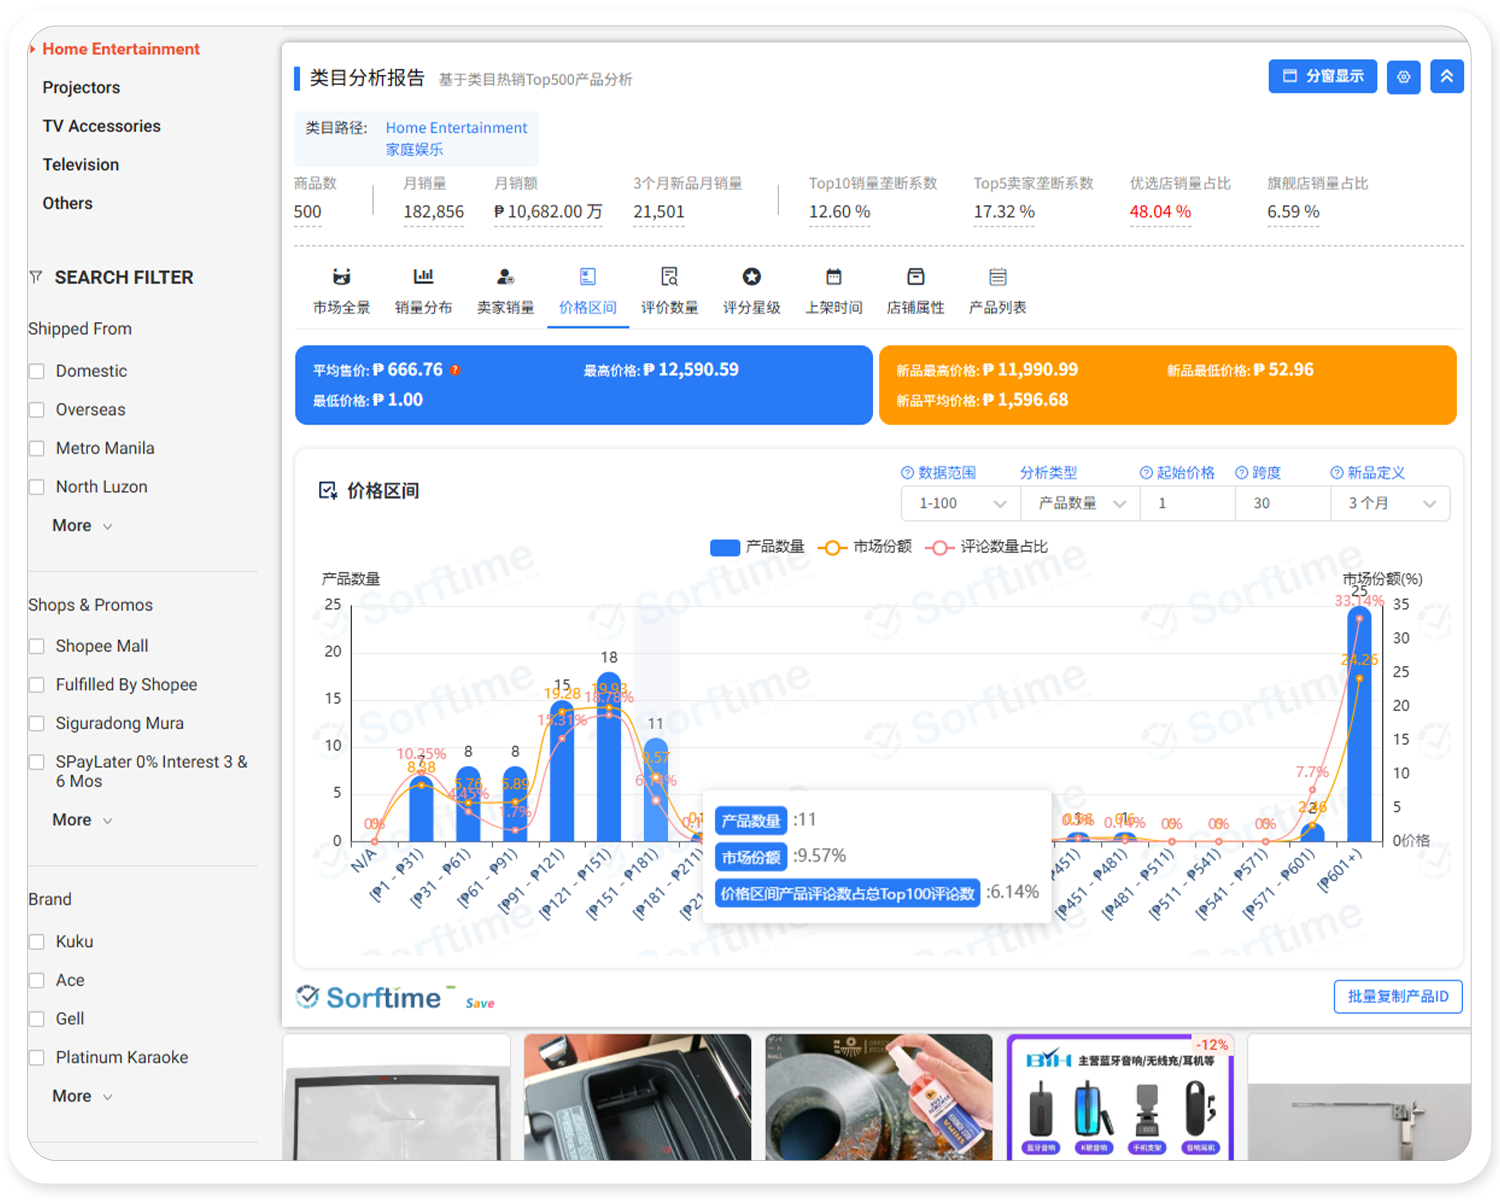Check the Shopee Mall filter checkbox
Viewport: 1500px width, 1200px height.
[37, 646]
